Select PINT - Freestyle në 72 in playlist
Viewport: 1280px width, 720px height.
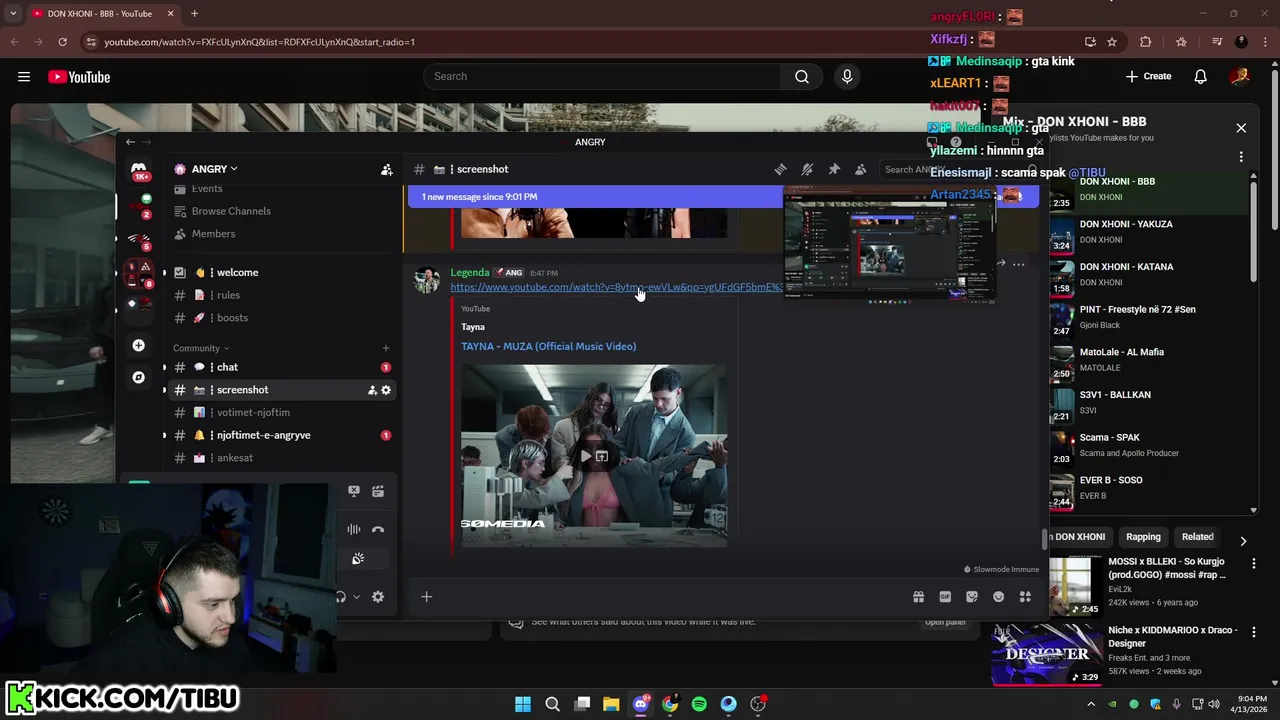(x=1150, y=317)
